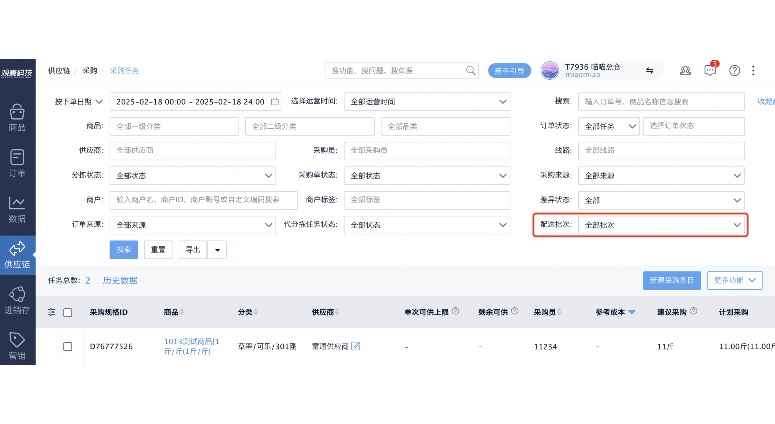Viewport: 775px width, 424px height.
Task: Open the 按下单日期 date-type dropdown
Action: pos(78,101)
